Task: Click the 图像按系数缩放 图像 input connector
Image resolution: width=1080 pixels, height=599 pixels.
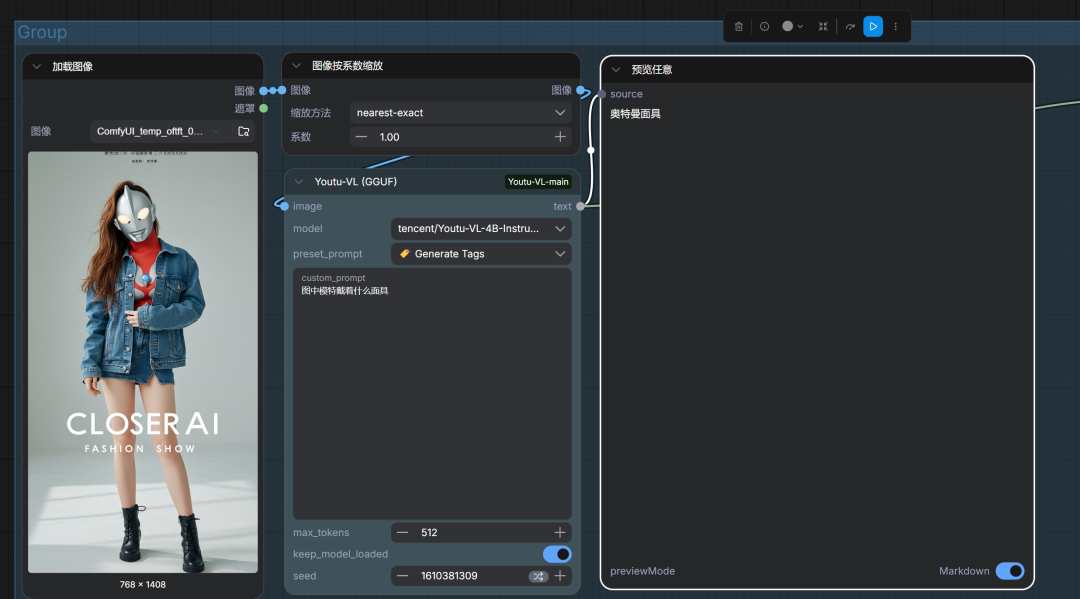Action: pyautogui.click(x=282, y=90)
